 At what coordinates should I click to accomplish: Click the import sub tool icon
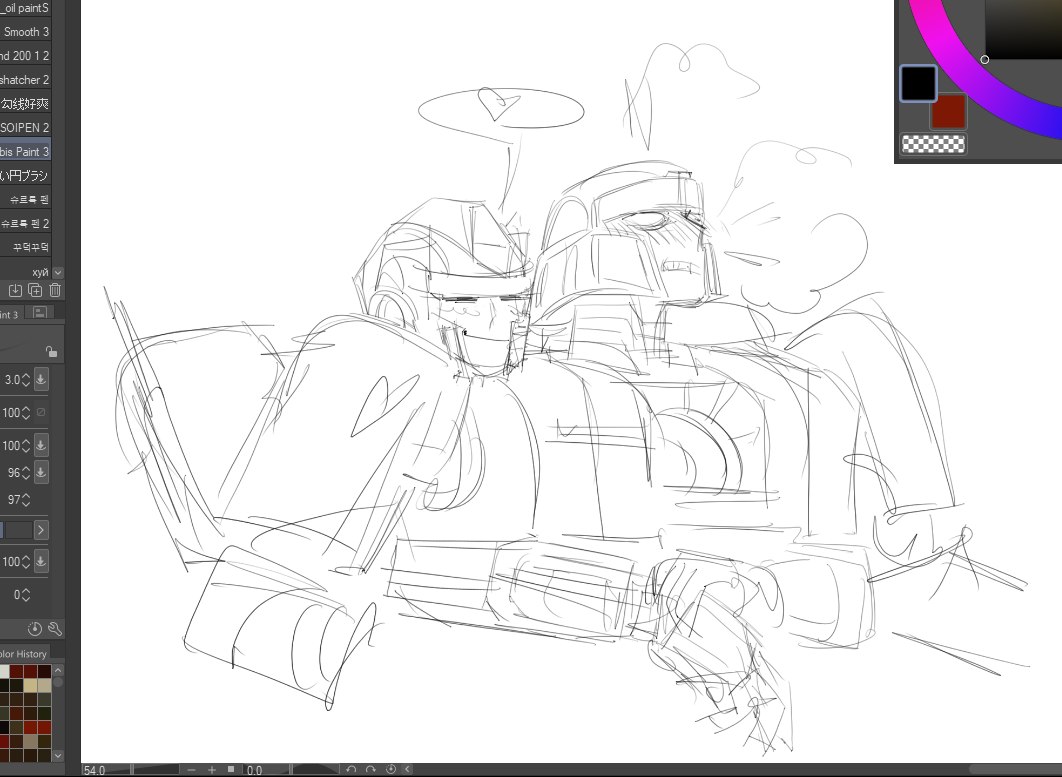coord(15,291)
